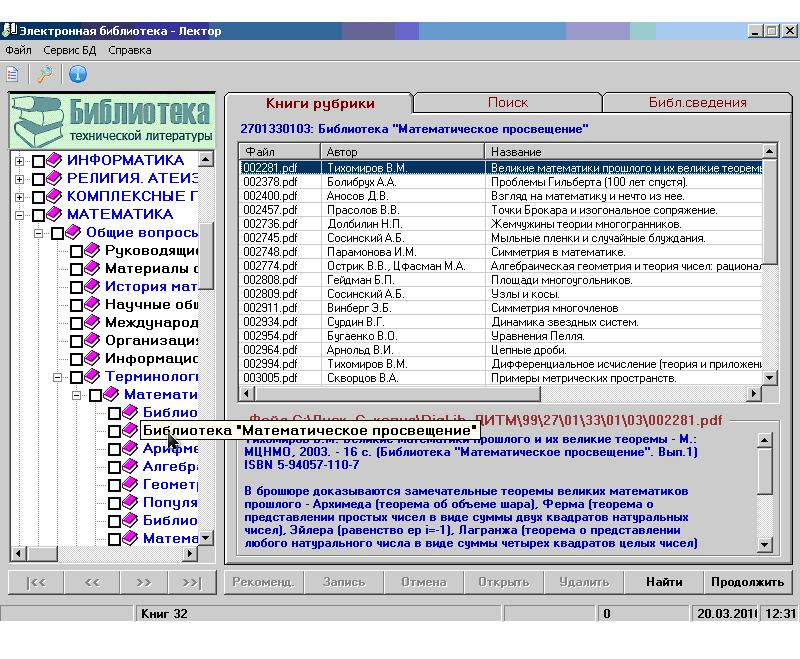Screen dimensions: 800x659
Task: Click book icon beside Терминология
Action: click(92, 376)
